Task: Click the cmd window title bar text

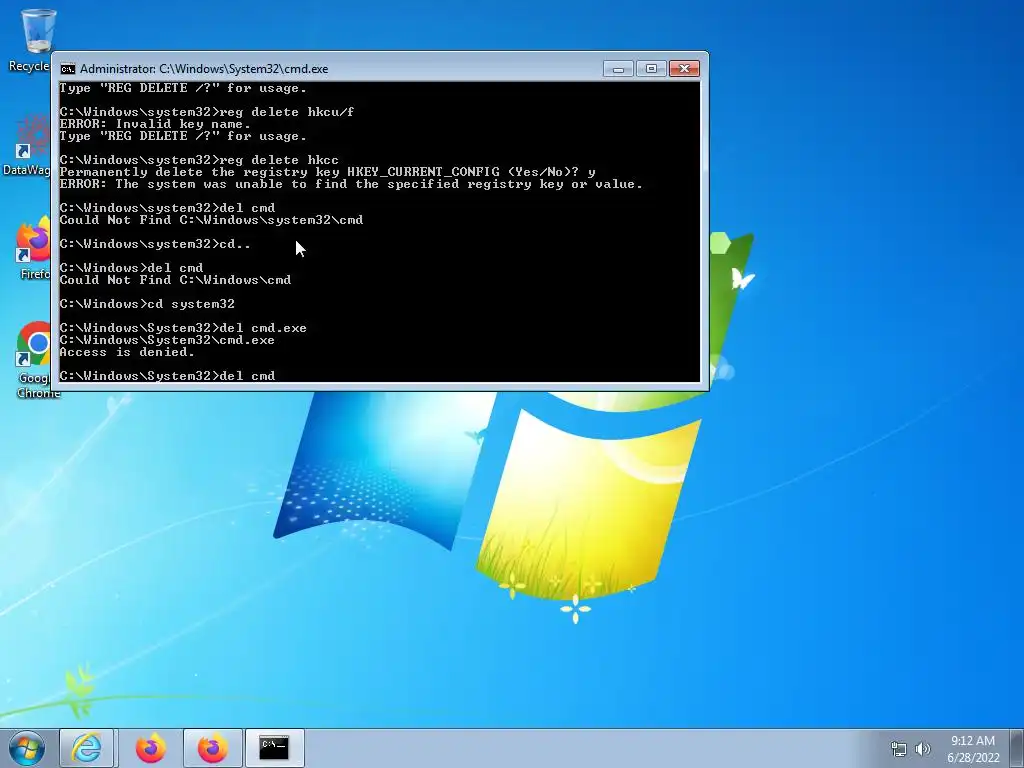Action: click(204, 69)
